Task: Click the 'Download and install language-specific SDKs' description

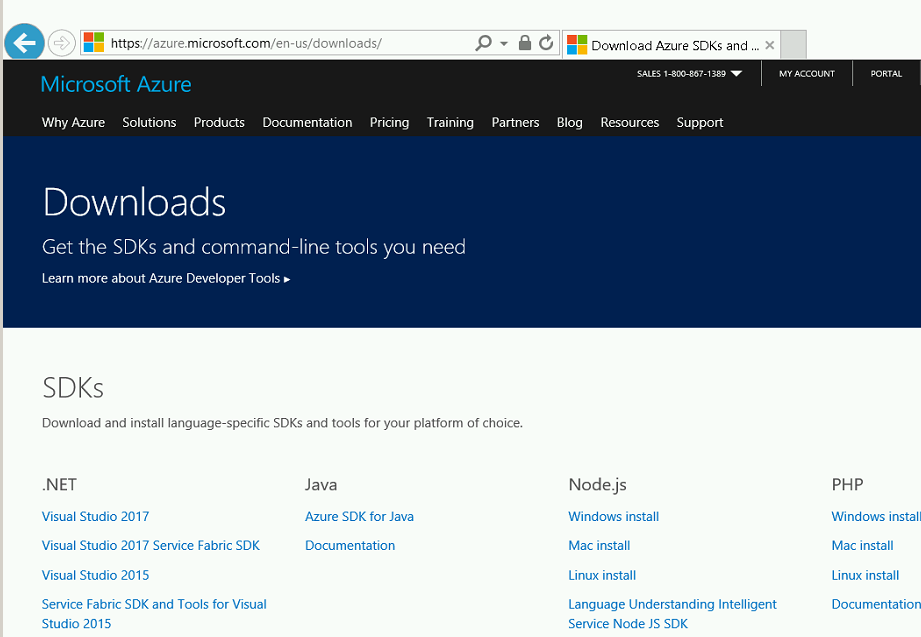Action: click(282, 423)
